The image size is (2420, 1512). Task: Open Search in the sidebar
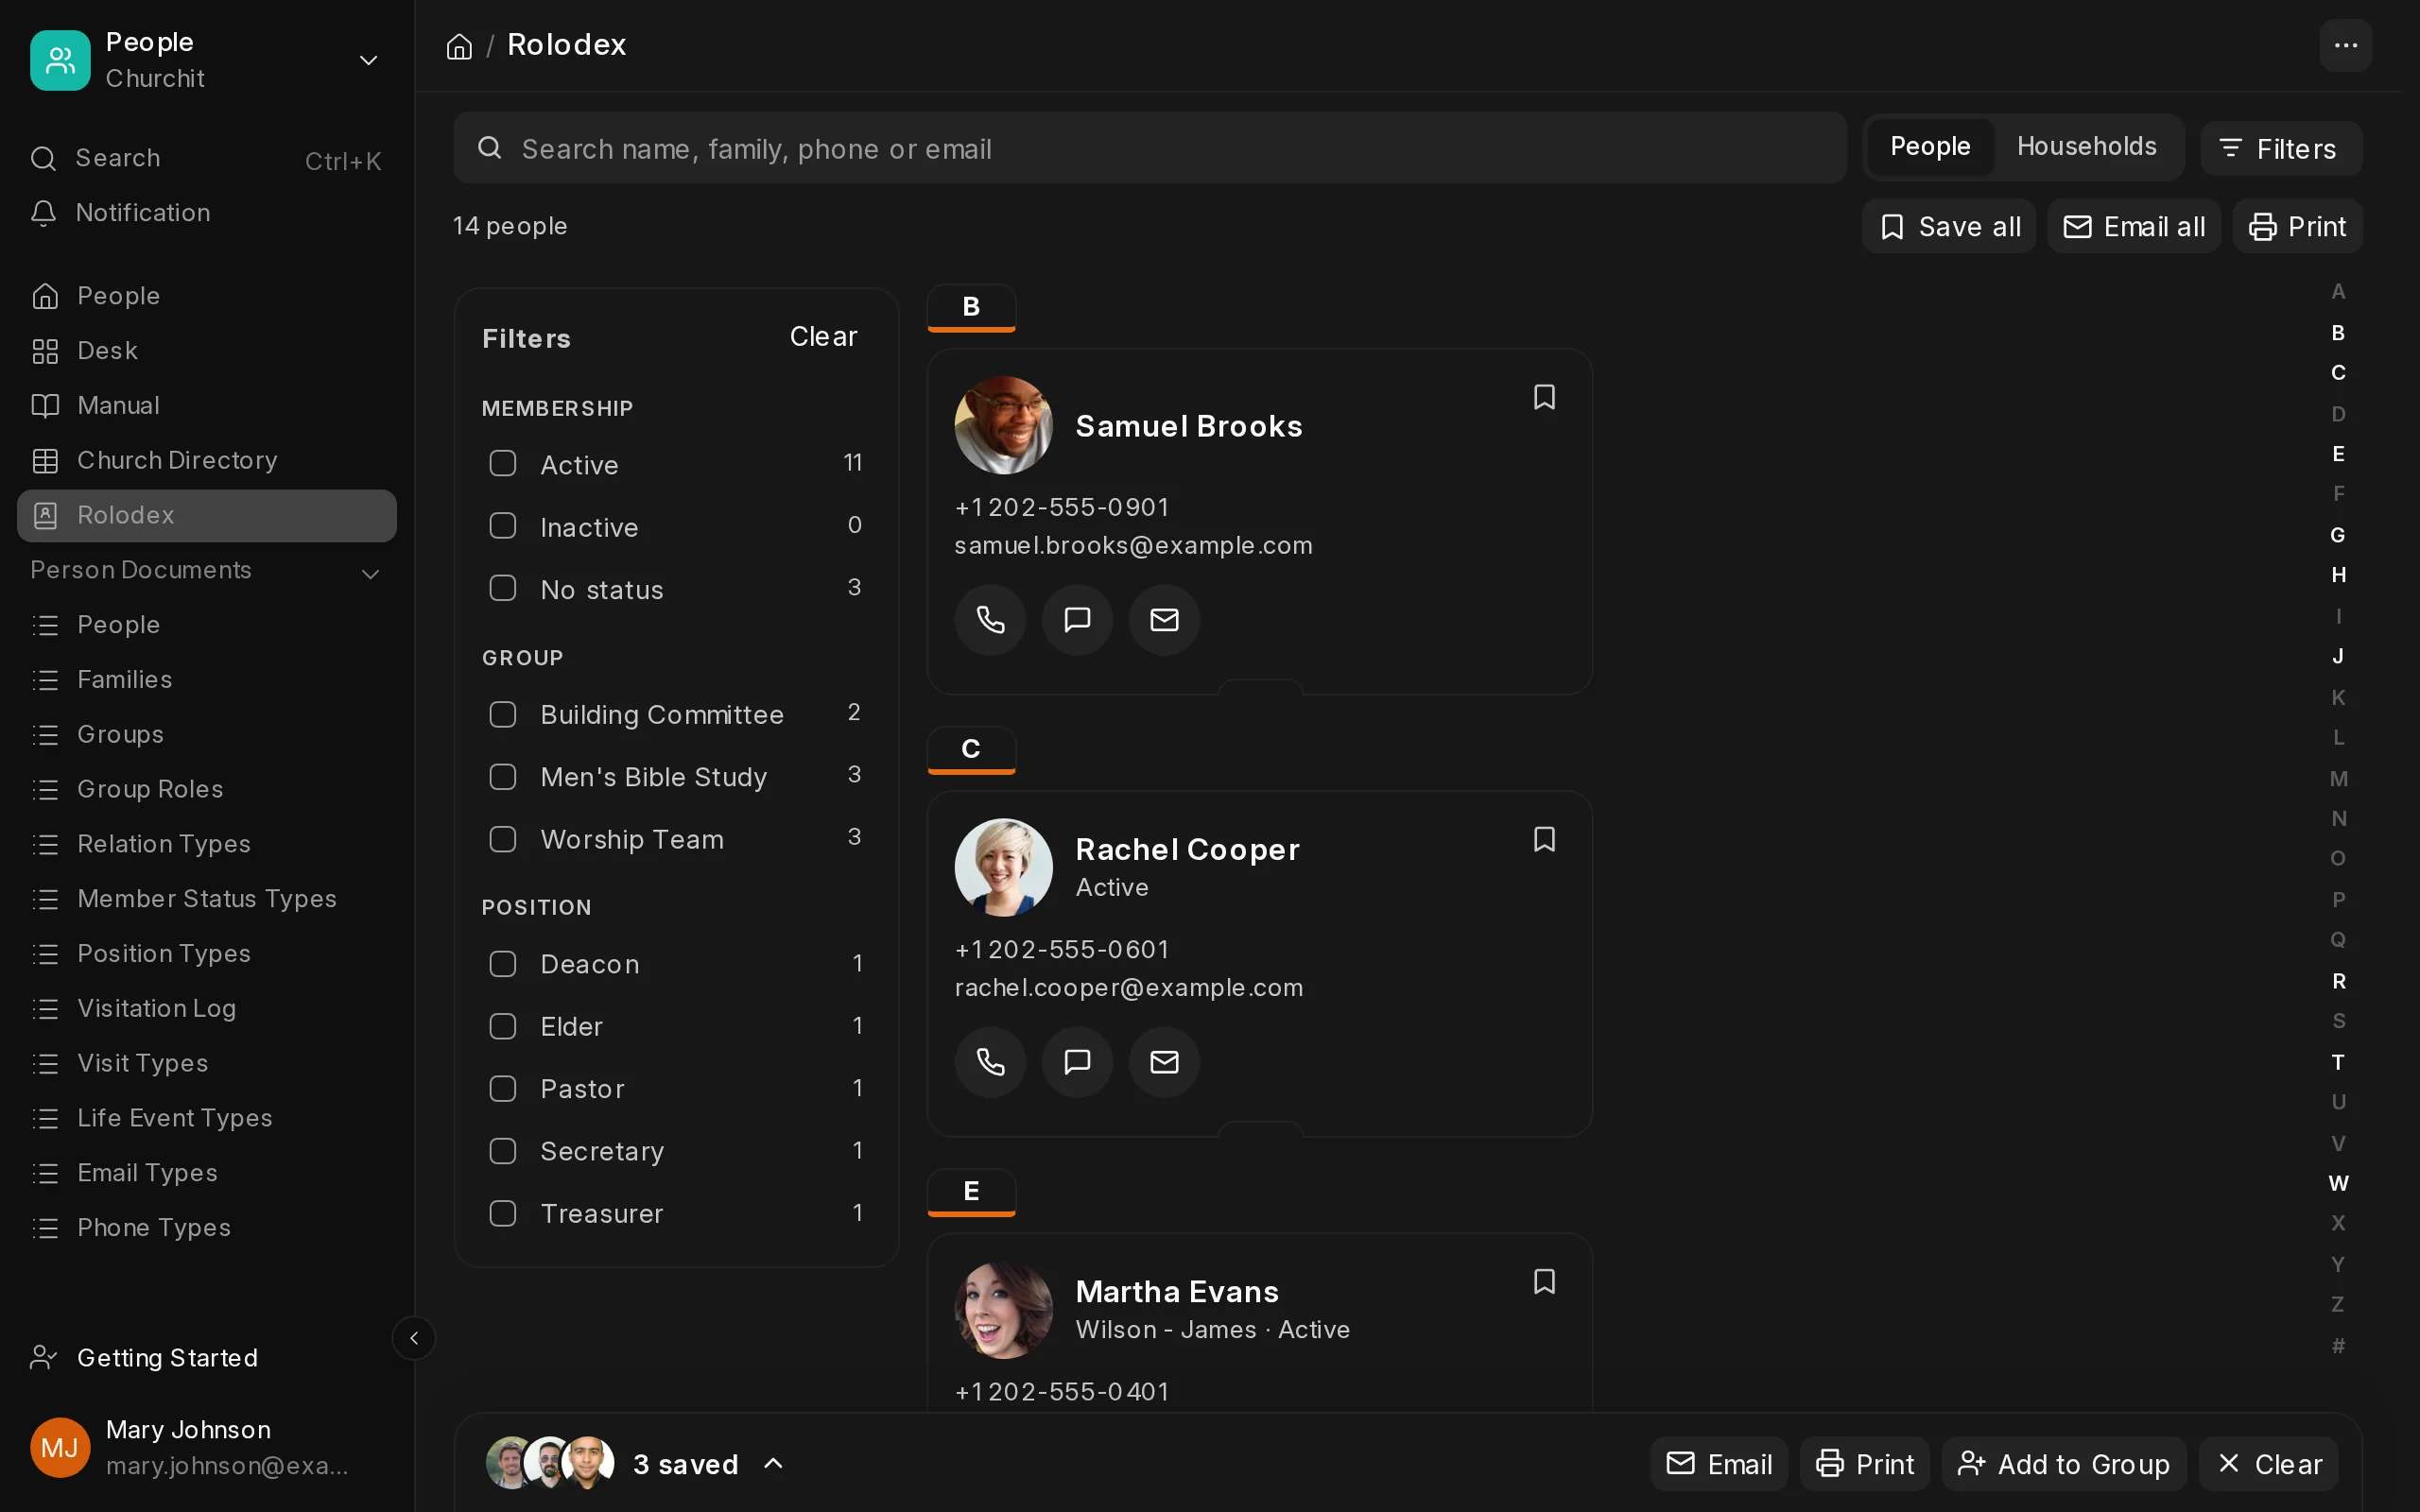[x=207, y=159]
